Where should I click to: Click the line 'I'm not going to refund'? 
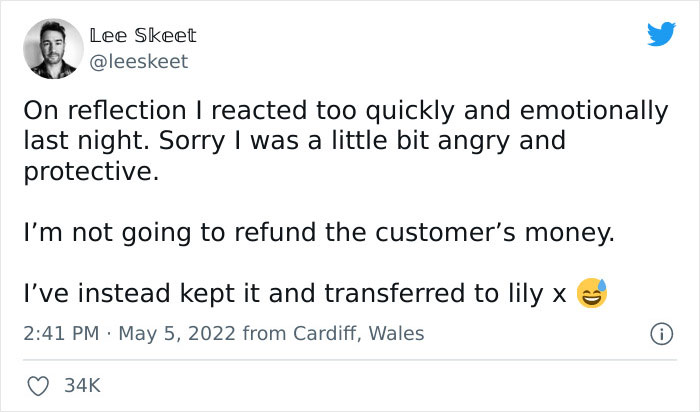tap(319, 233)
